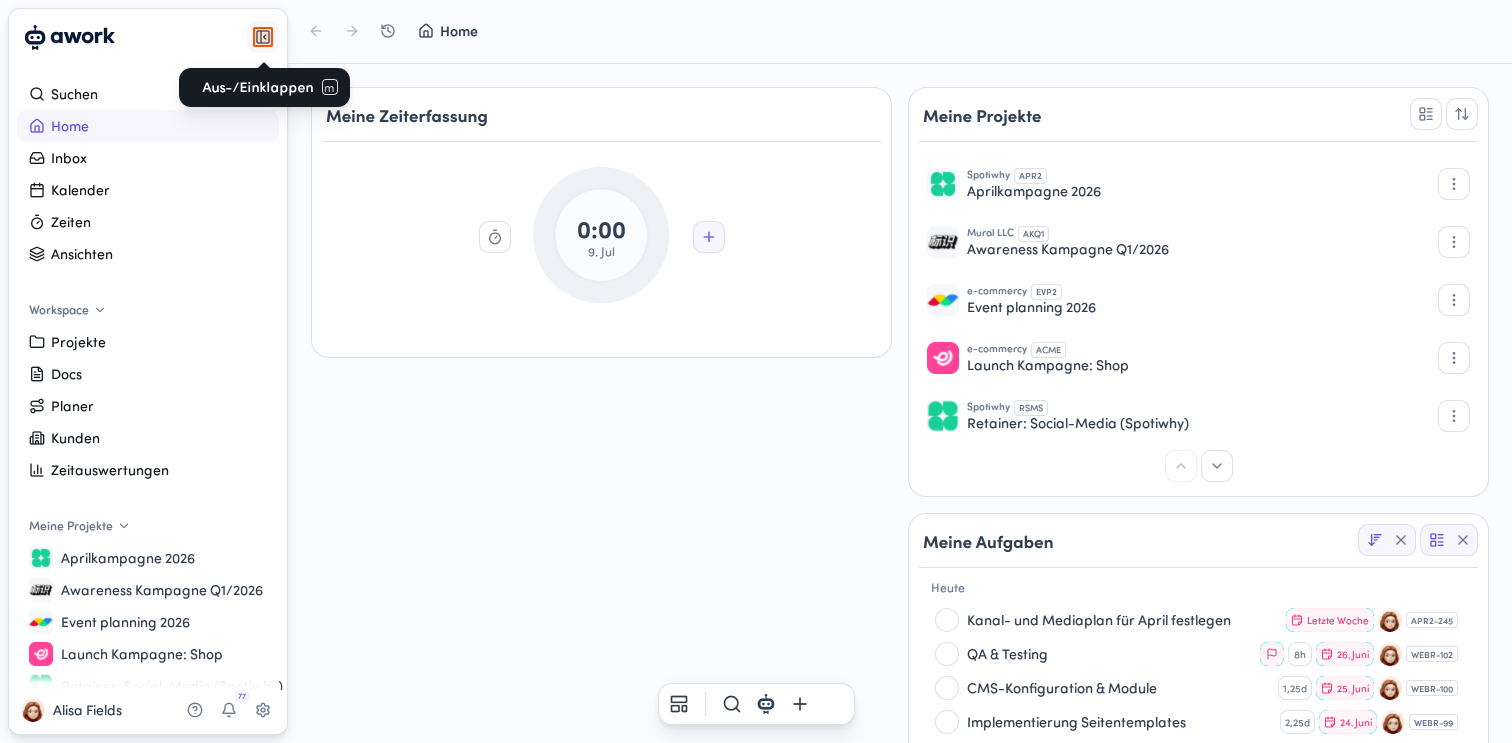Open Zeitauswertungen in Workspace
The height and width of the screenshot is (743, 1512).
(148, 470)
